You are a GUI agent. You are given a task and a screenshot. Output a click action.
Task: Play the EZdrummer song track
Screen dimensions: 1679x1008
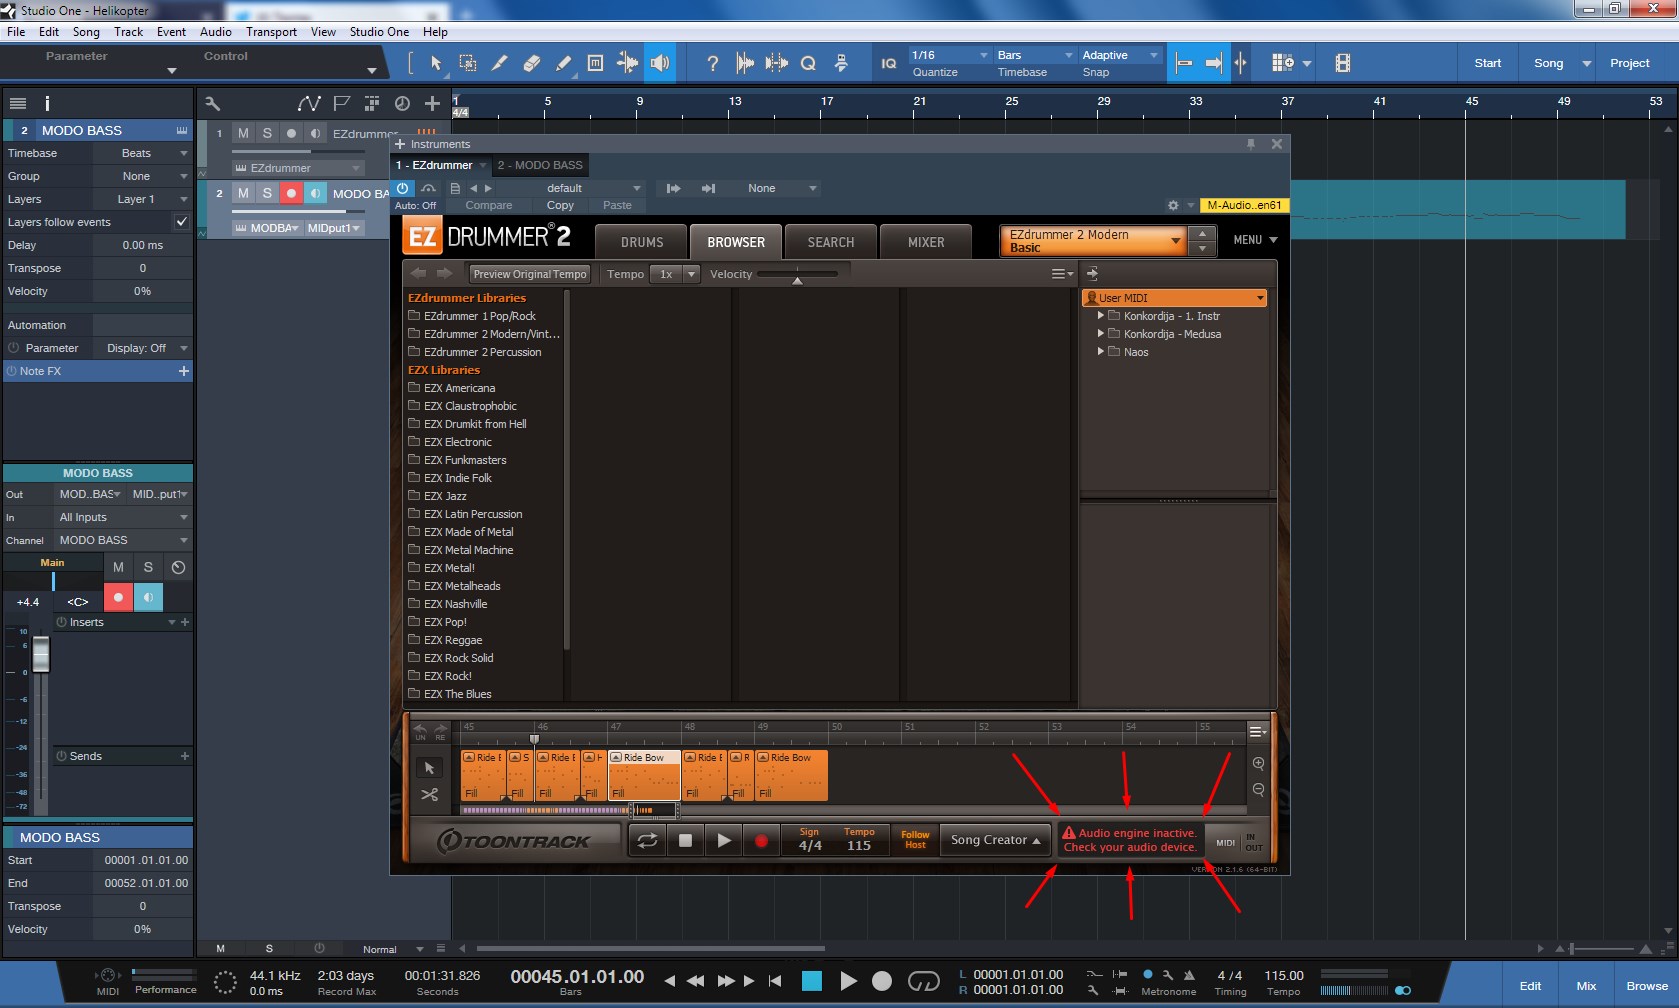724,841
